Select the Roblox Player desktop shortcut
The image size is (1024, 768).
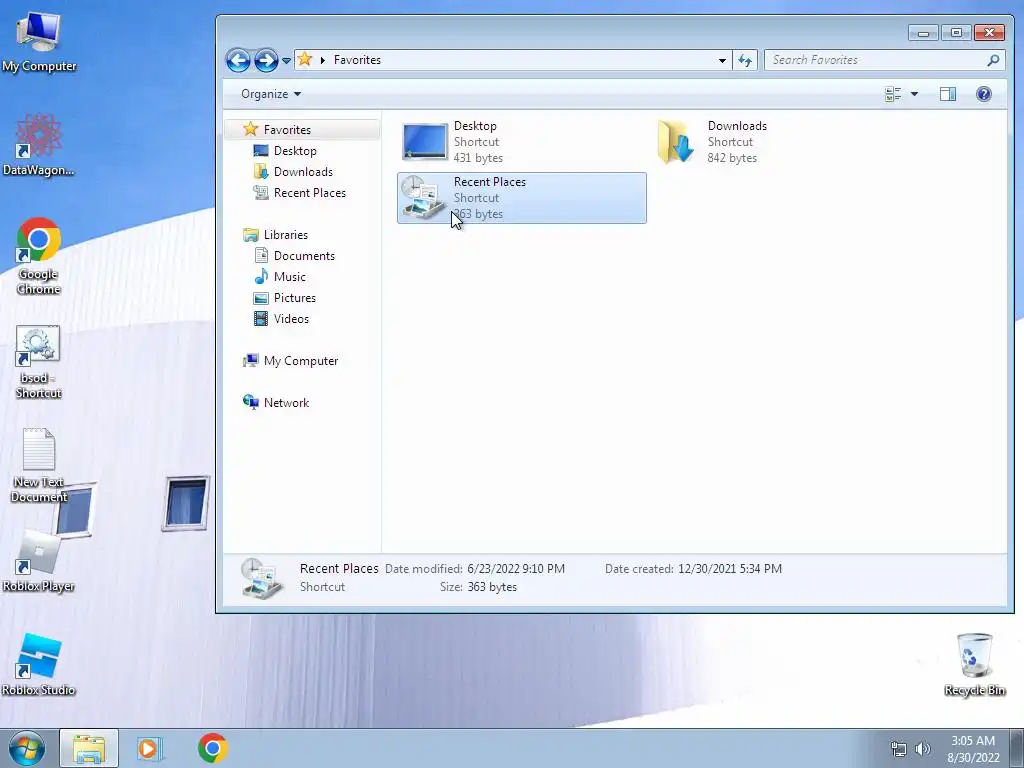click(39, 561)
